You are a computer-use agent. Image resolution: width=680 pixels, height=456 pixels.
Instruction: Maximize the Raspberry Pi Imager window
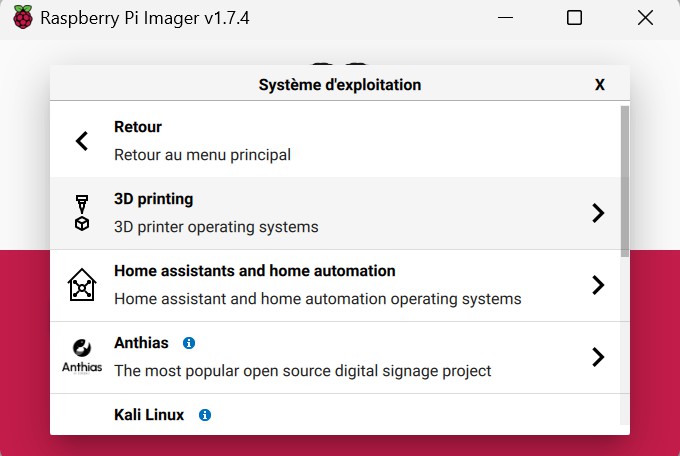click(x=574, y=18)
